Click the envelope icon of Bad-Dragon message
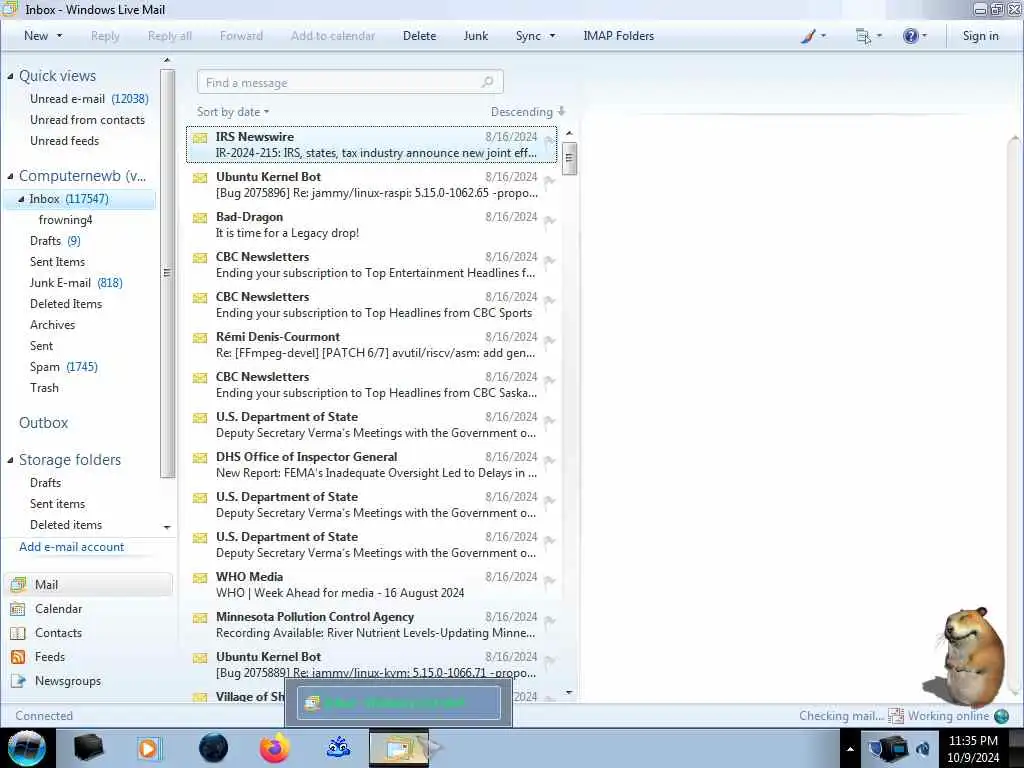Screen dimensions: 1024x768 [x=200, y=217]
